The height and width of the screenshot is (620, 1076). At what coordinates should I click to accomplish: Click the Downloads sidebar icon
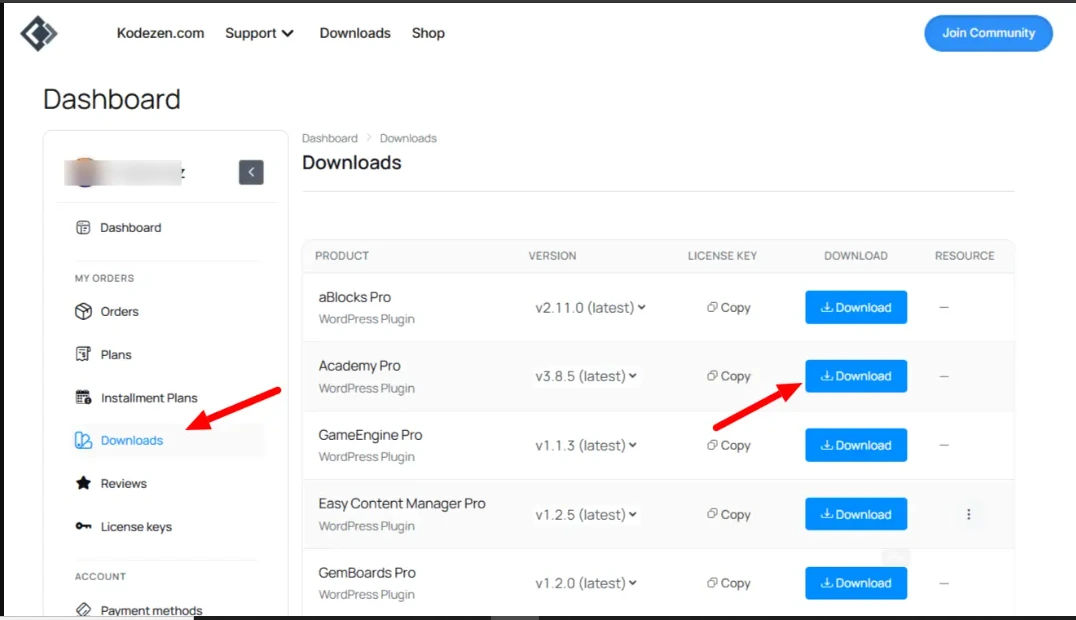click(83, 440)
